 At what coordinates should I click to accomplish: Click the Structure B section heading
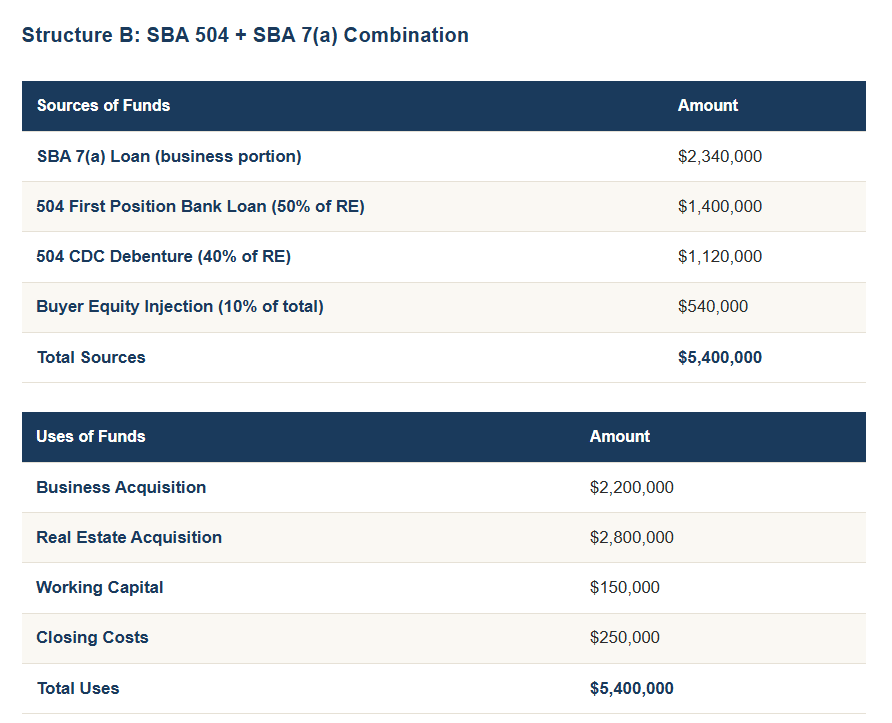[x=245, y=35]
